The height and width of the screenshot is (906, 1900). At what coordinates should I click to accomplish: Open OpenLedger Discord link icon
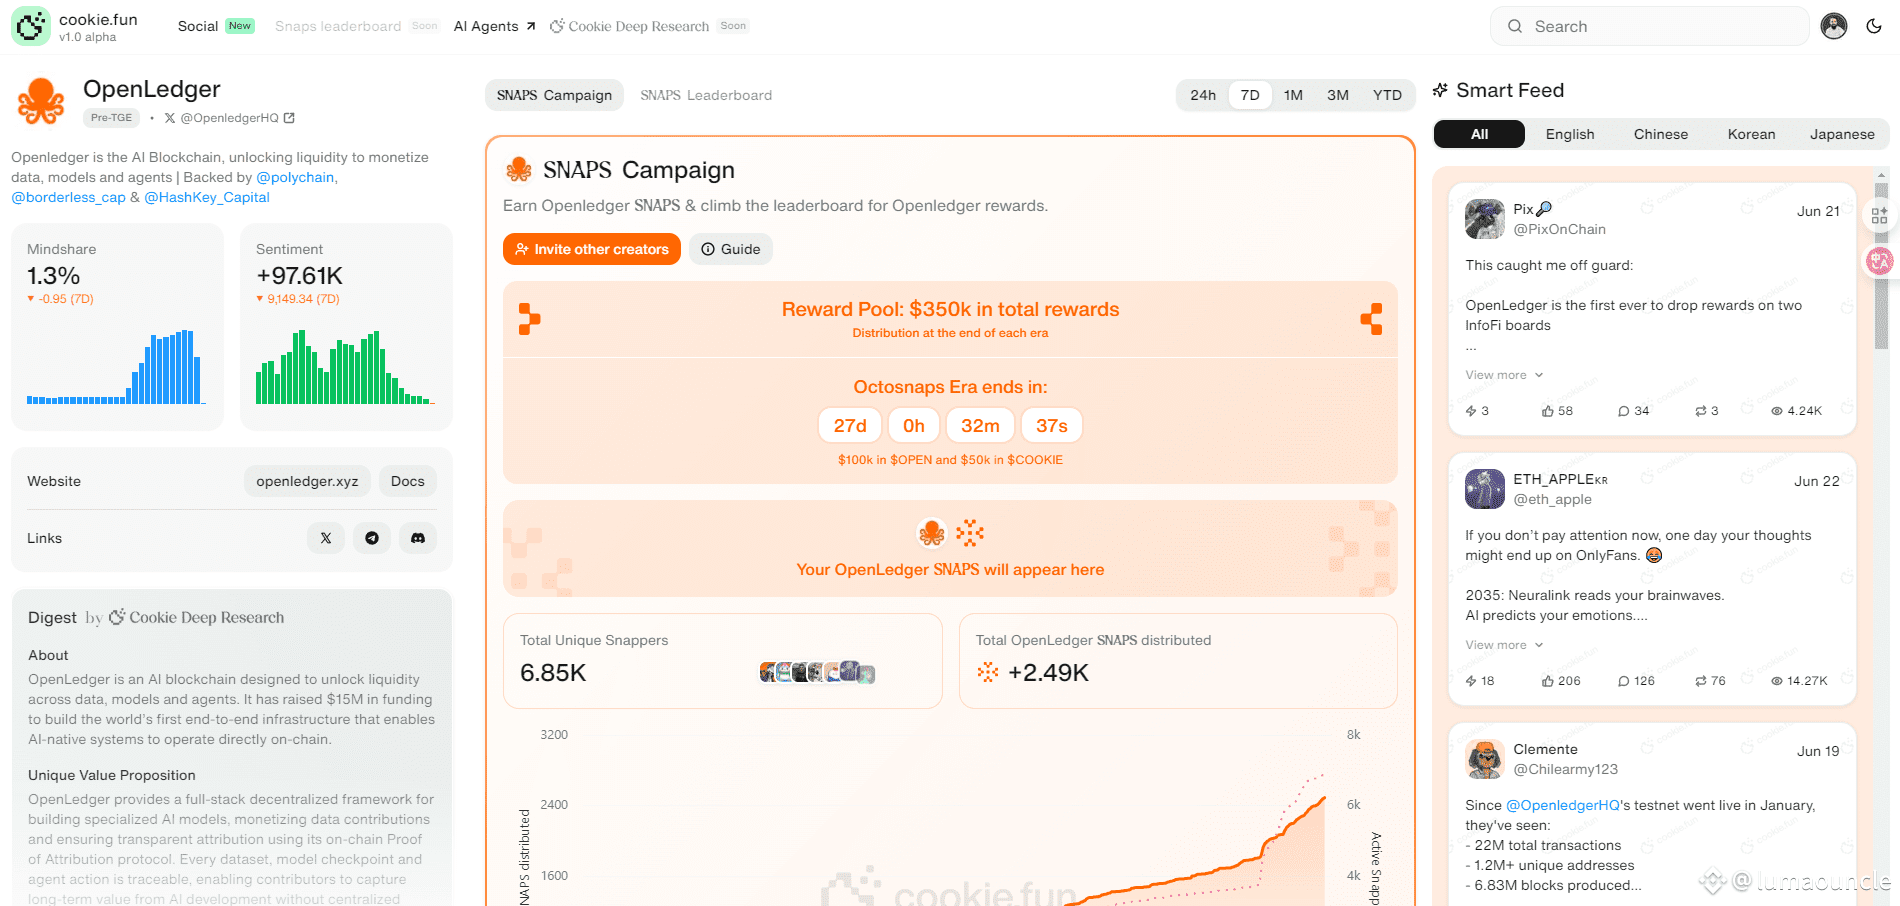pyautogui.click(x=418, y=538)
